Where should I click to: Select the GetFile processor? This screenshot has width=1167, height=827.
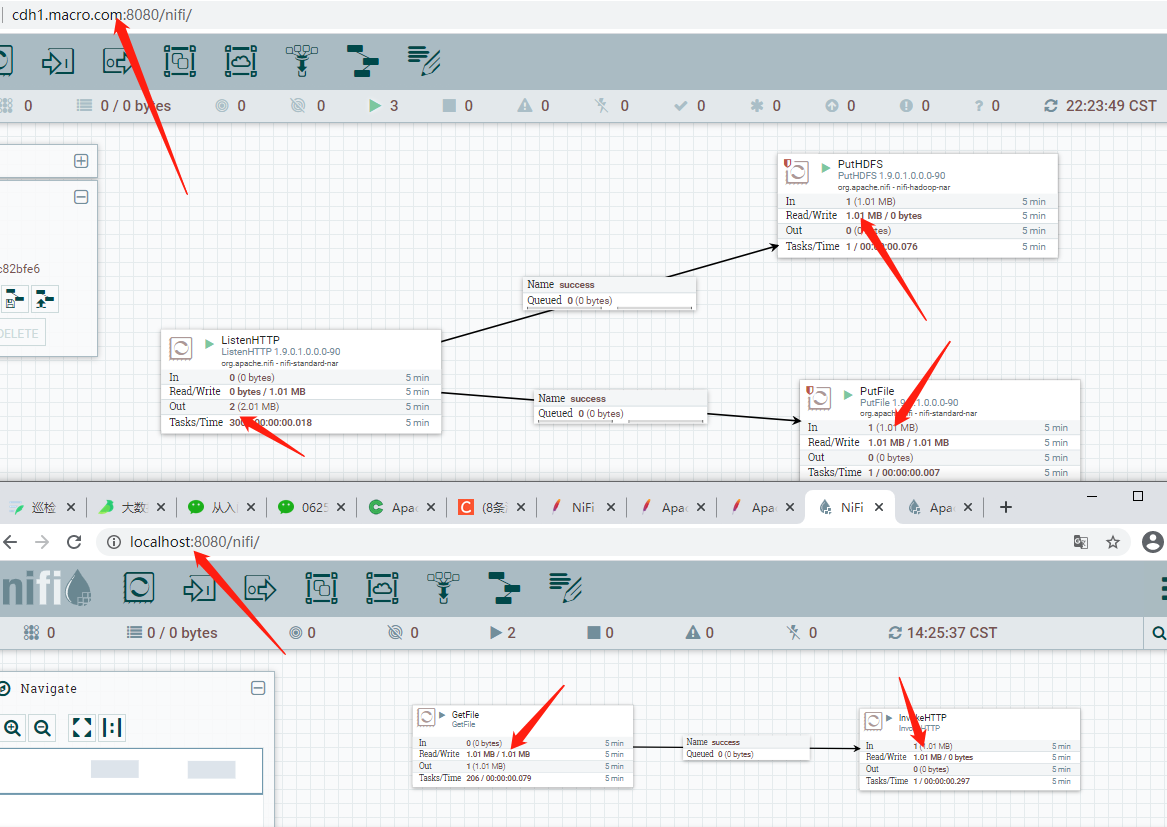pyautogui.click(x=522, y=747)
